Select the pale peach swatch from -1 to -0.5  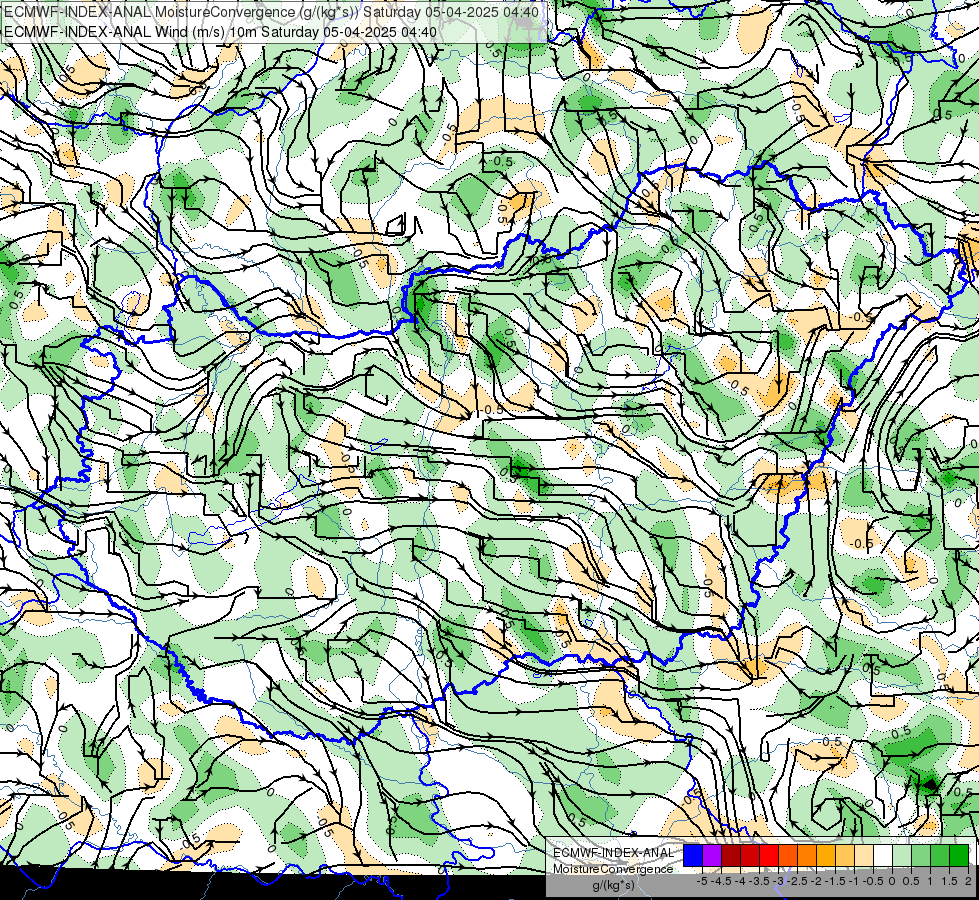pos(864,856)
